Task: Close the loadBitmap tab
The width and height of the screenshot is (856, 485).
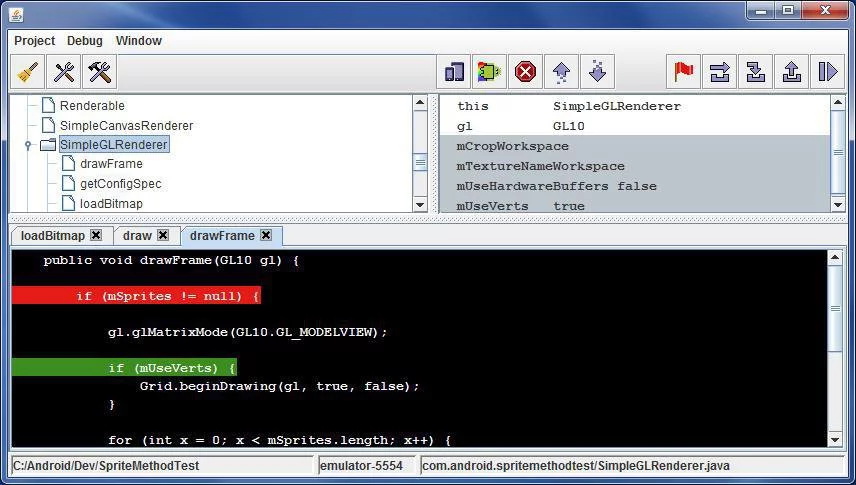Action: click(x=96, y=235)
